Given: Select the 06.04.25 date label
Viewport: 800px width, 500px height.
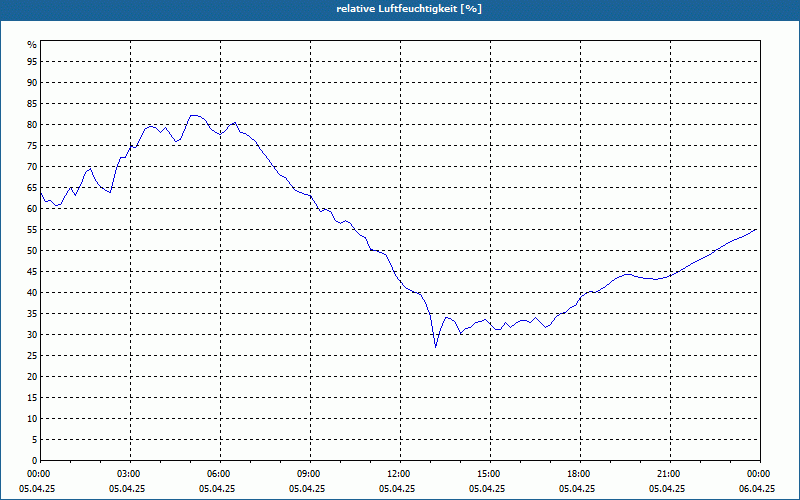Looking at the screenshot, I should pos(757,489).
